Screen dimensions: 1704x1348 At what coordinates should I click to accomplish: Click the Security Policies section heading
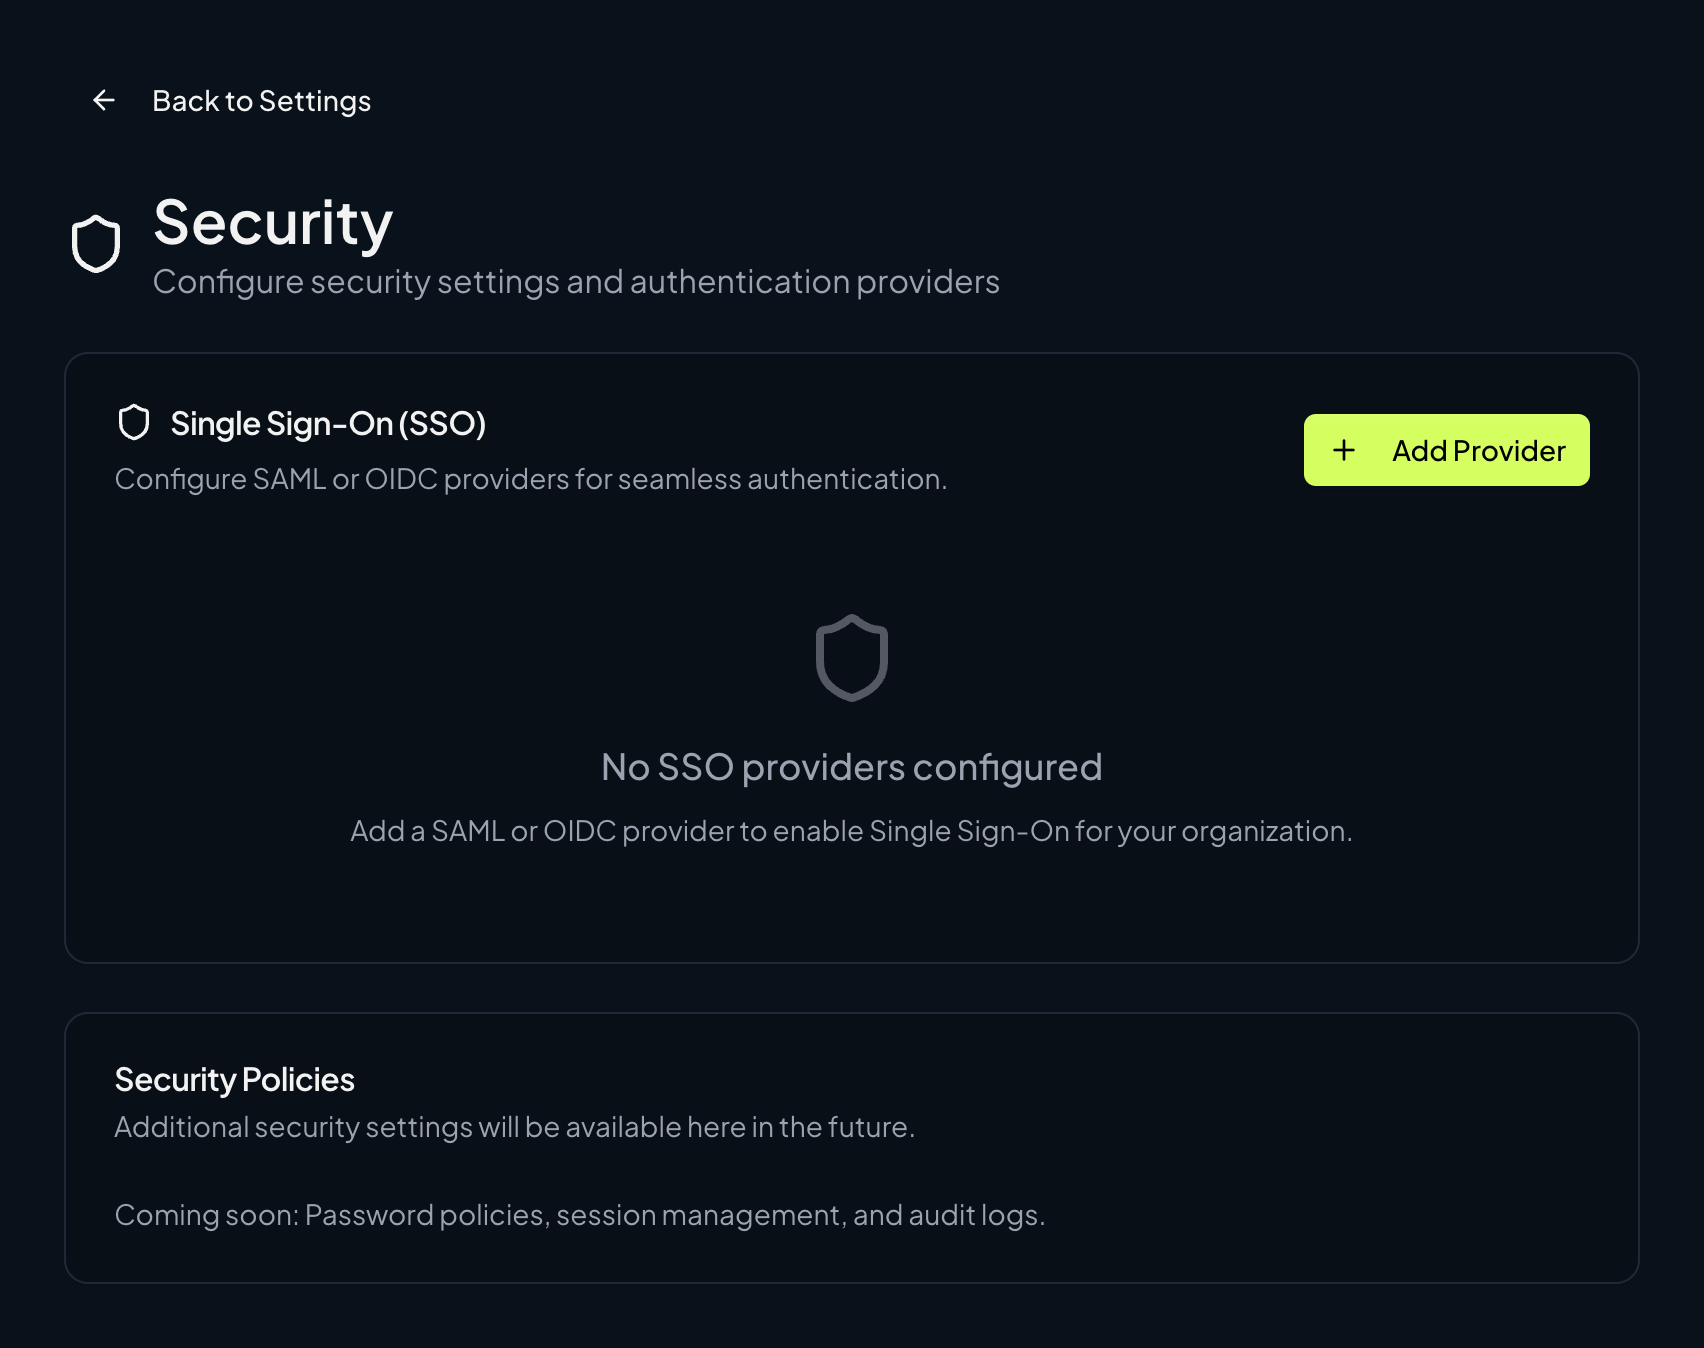tap(234, 1080)
